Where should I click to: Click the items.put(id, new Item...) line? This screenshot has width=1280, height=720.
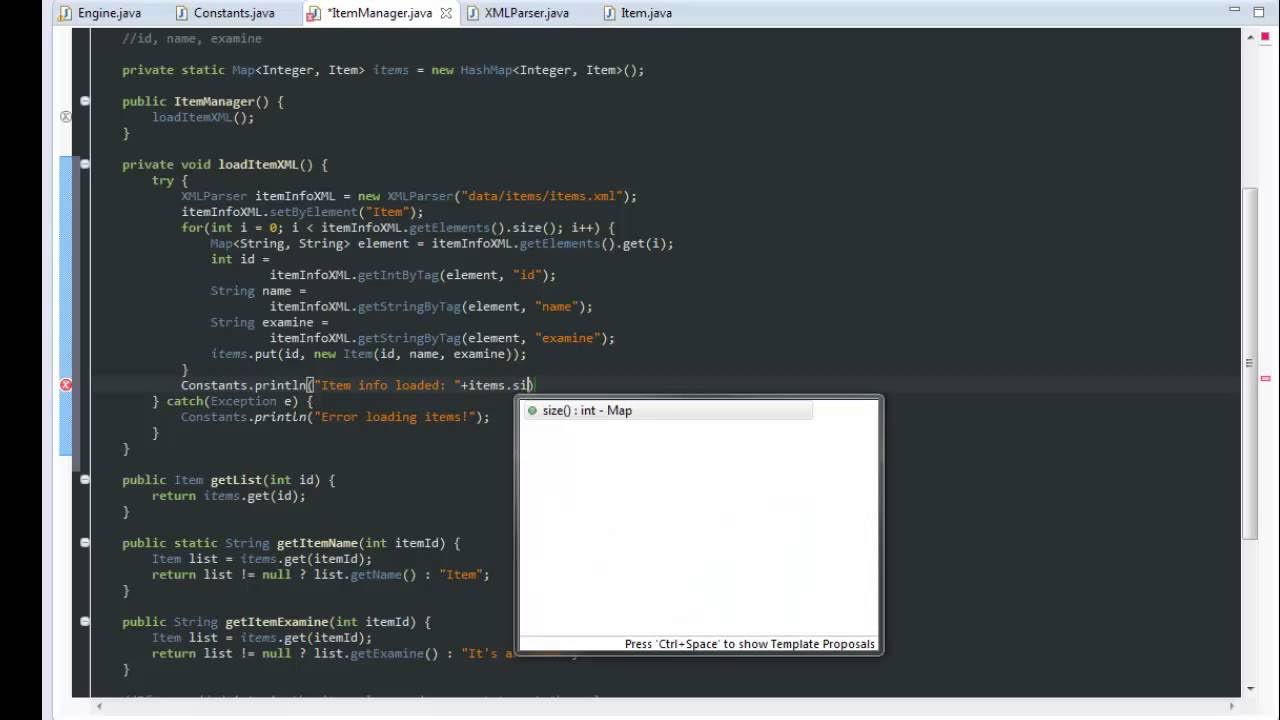point(368,354)
